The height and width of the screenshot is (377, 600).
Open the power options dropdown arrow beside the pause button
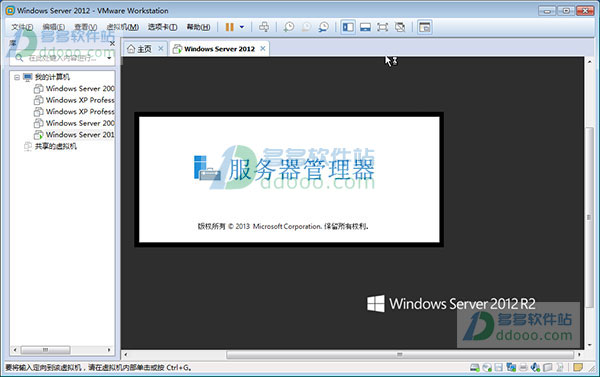pos(242,27)
